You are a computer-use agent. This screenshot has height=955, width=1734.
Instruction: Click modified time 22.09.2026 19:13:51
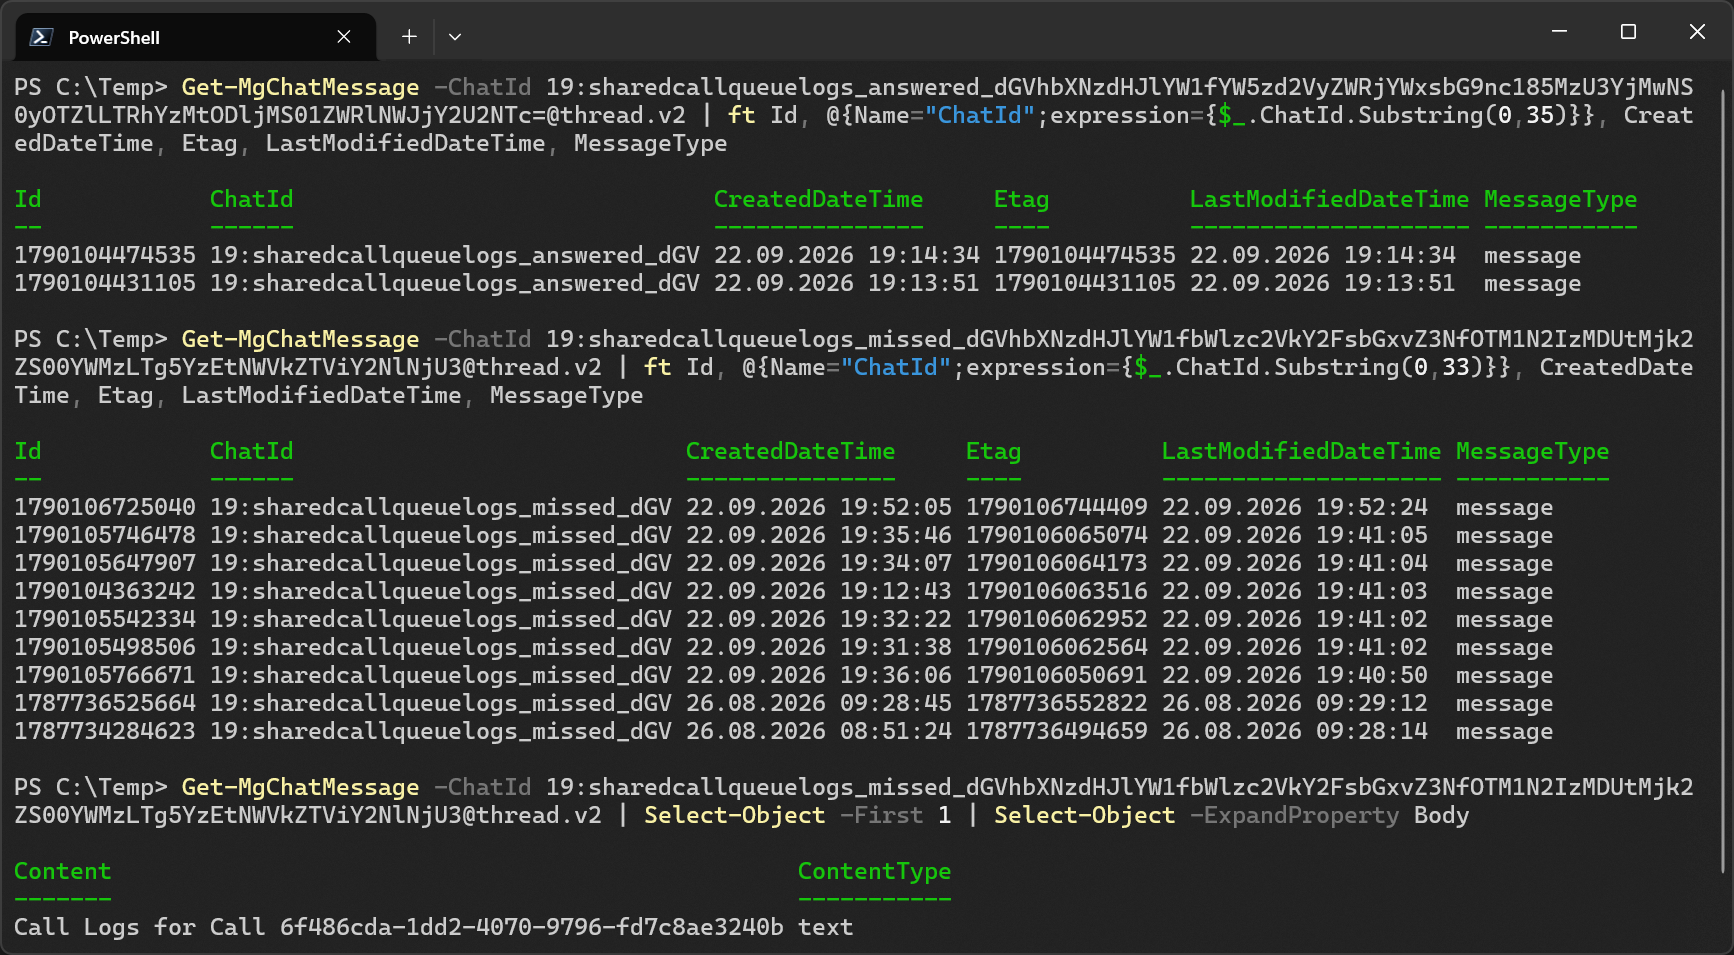click(x=1323, y=283)
